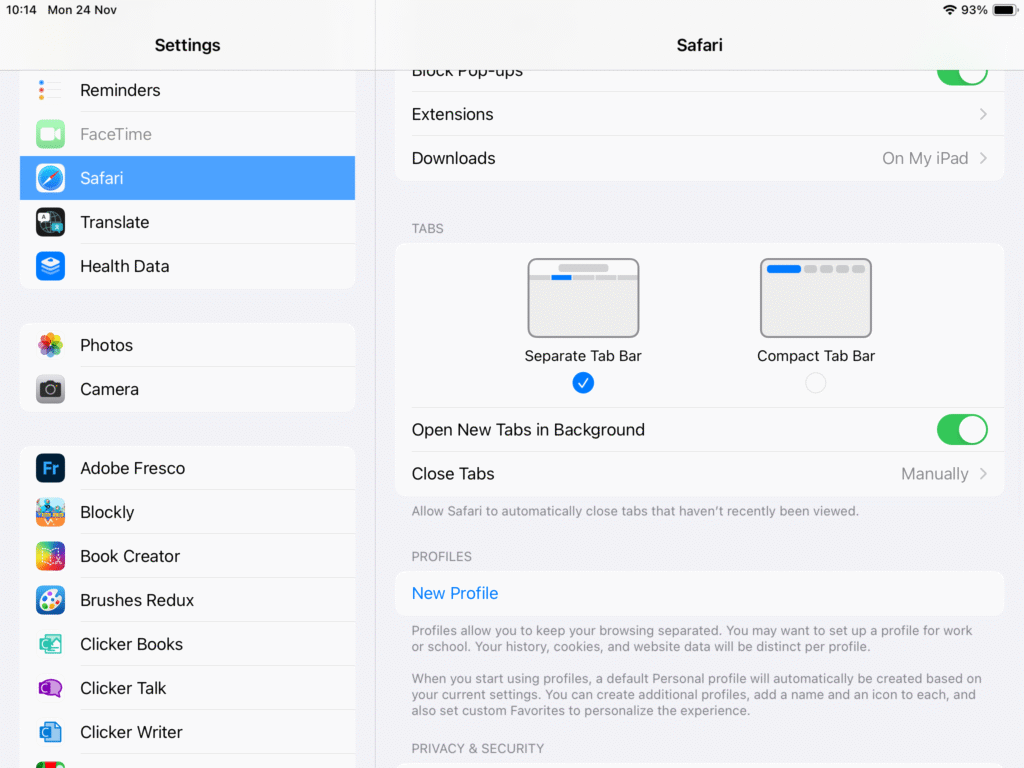Image resolution: width=1024 pixels, height=768 pixels.
Task: Select the Separate Tab Bar checkmark
Action: [x=583, y=382]
